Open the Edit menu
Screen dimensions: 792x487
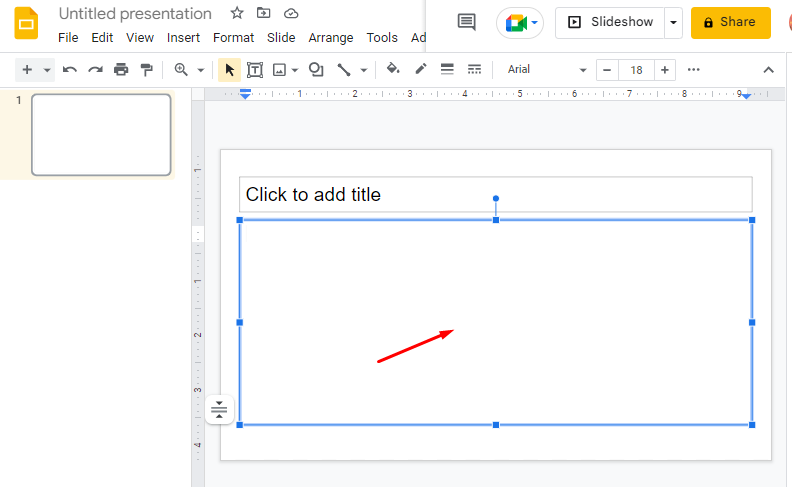coord(102,38)
